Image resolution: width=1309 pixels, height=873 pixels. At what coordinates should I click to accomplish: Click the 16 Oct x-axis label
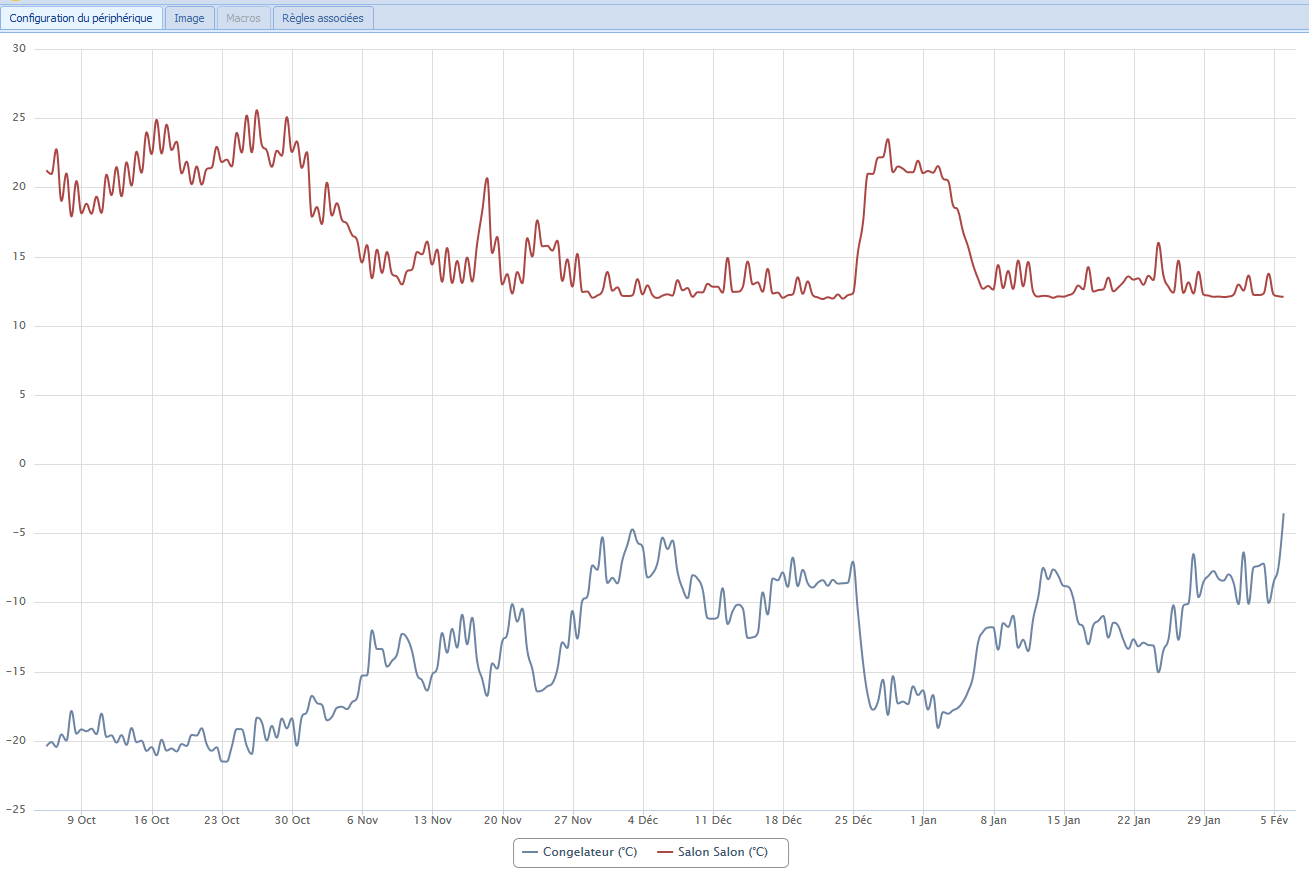pyautogui.click(x=152, y=820)
